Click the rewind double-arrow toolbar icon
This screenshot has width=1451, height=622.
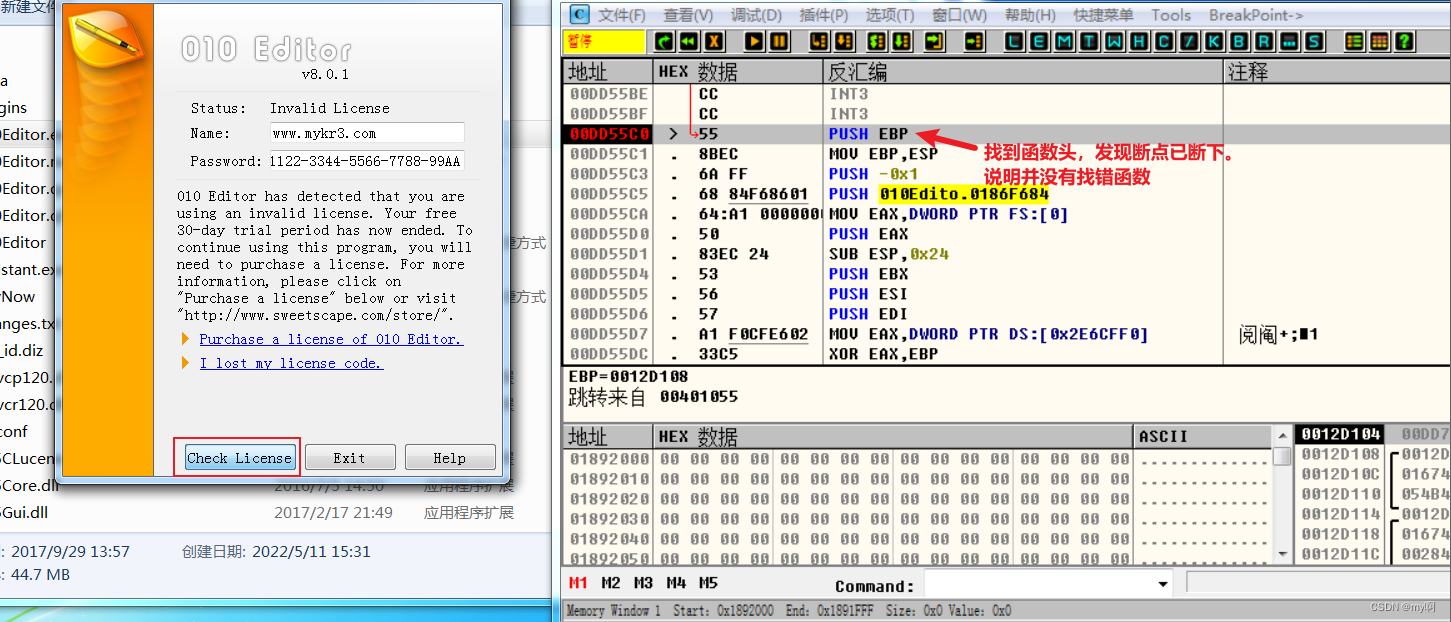pos(690,41)
